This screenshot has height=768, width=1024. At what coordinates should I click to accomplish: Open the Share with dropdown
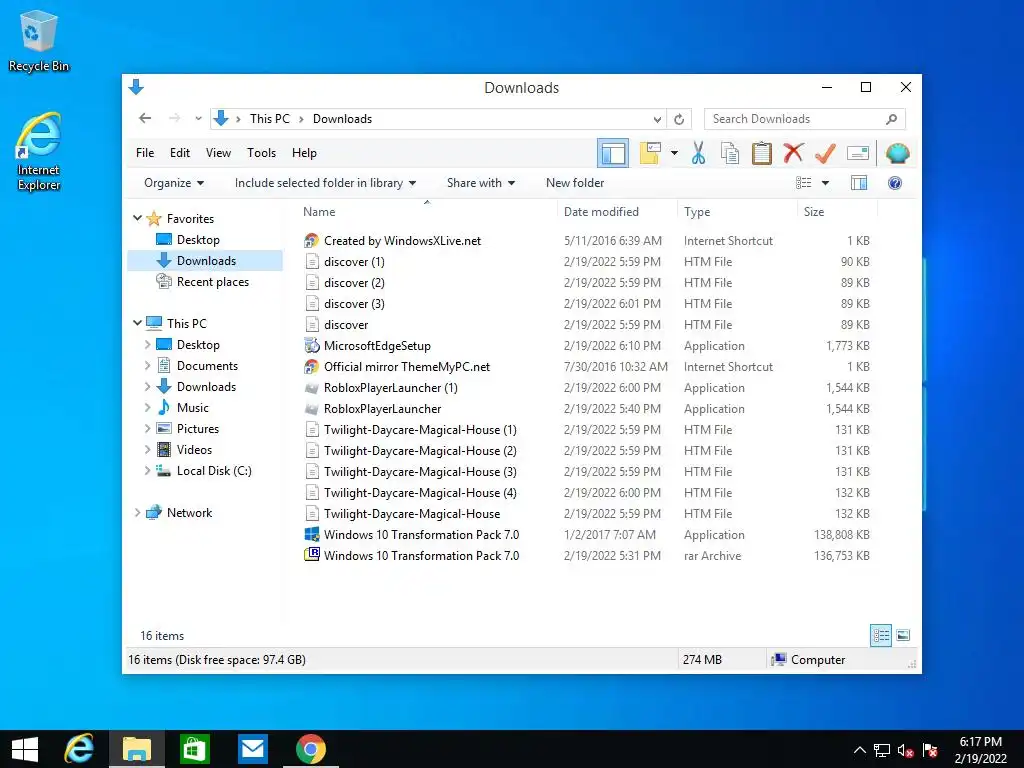point(481,183)
